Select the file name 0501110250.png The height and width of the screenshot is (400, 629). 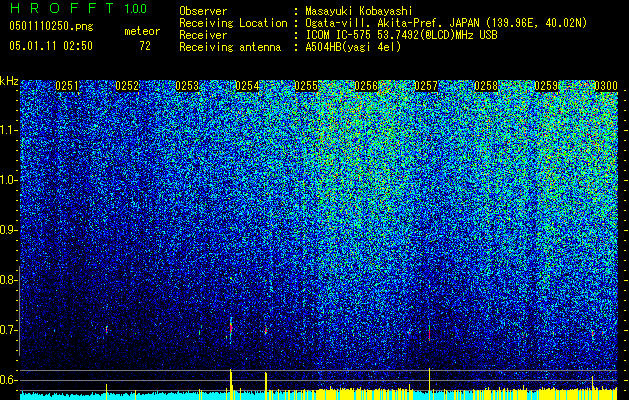coord(51,26)
